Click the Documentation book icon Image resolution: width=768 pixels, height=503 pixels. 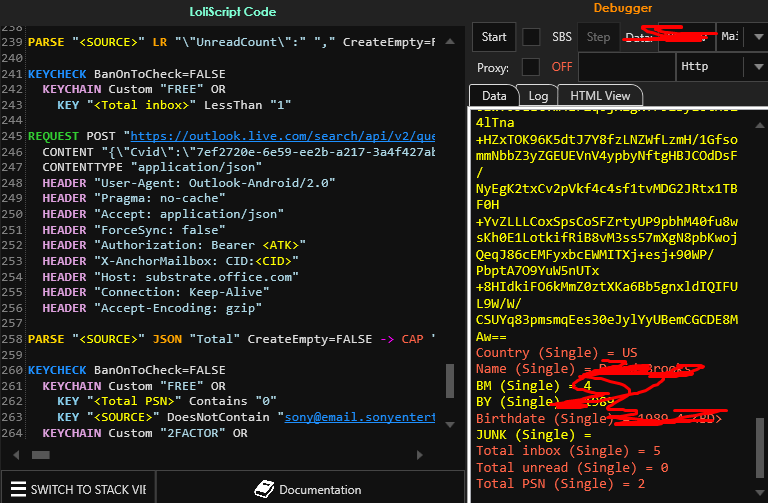tap(264, 489)
